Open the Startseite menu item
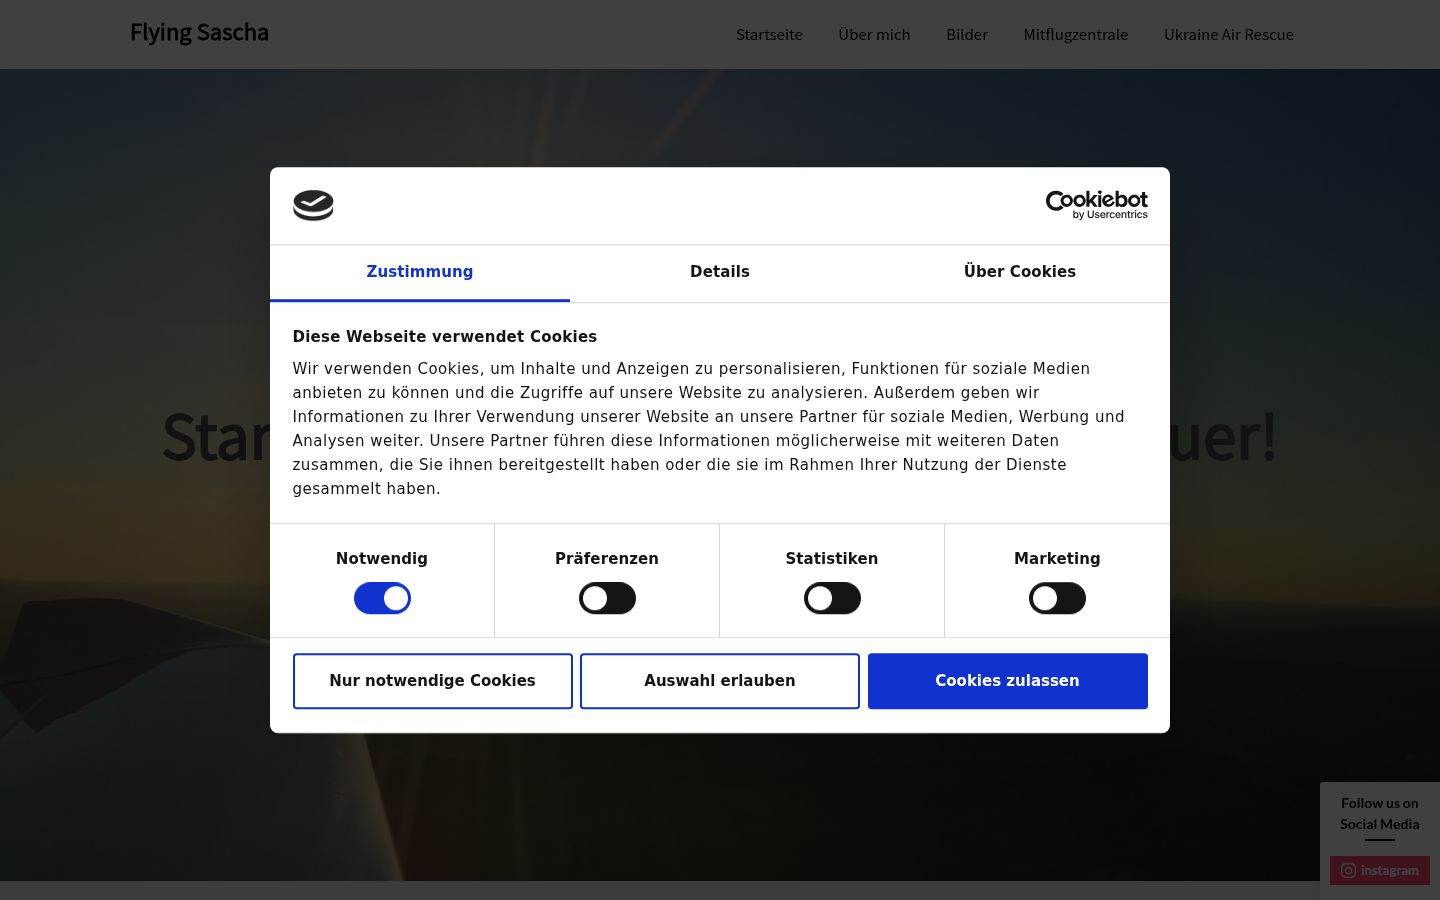The height and width of the screenshot is (900, 1440). (769, 35)
